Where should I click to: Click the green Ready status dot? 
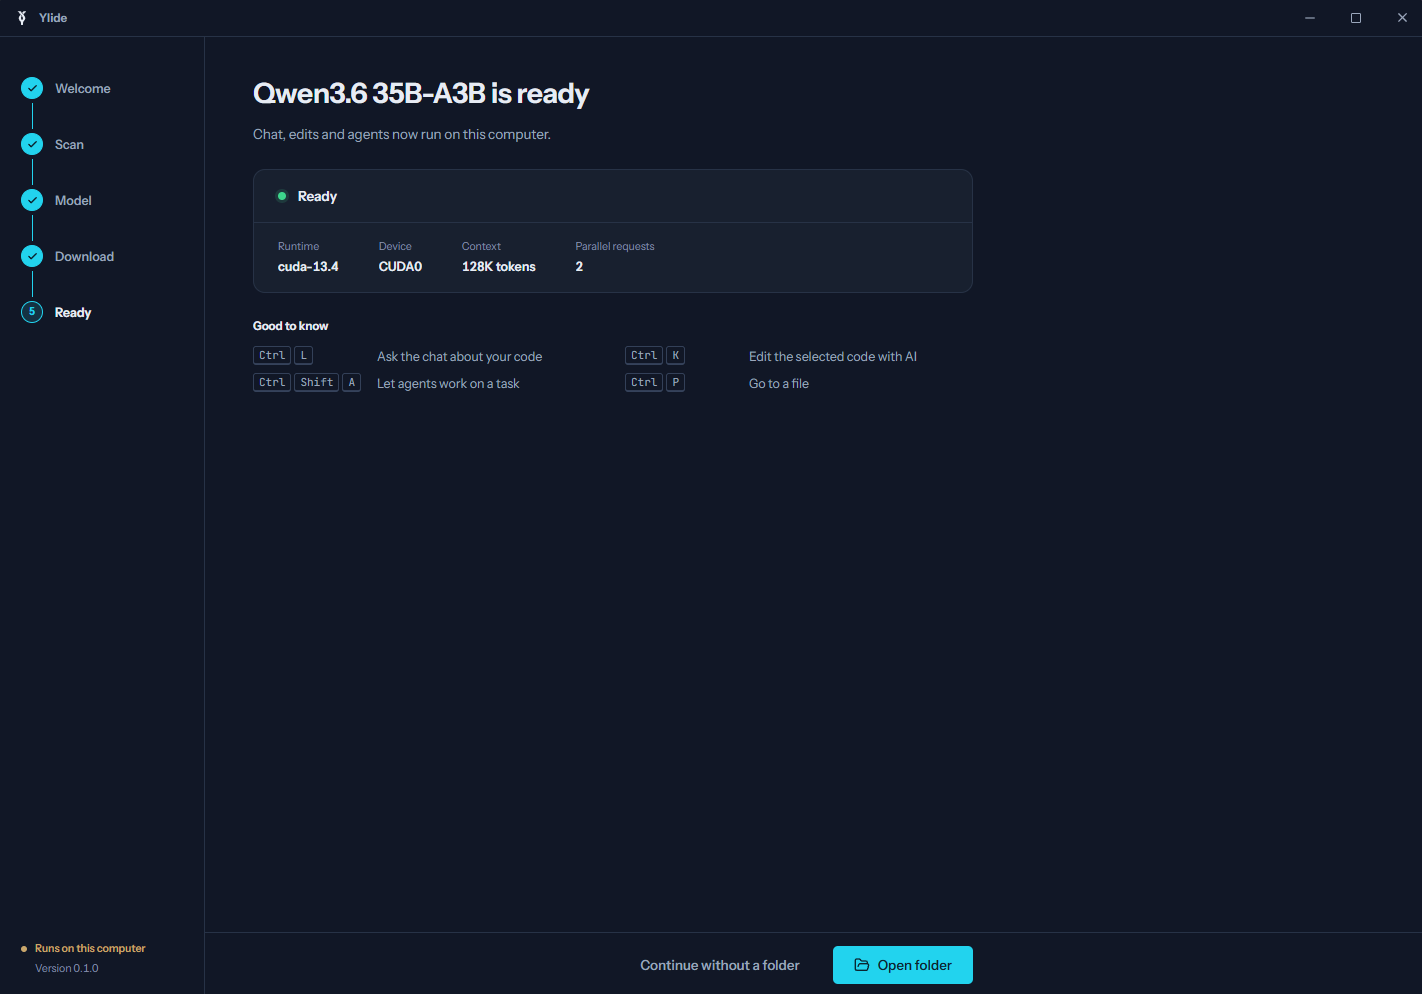click(282, 196)
